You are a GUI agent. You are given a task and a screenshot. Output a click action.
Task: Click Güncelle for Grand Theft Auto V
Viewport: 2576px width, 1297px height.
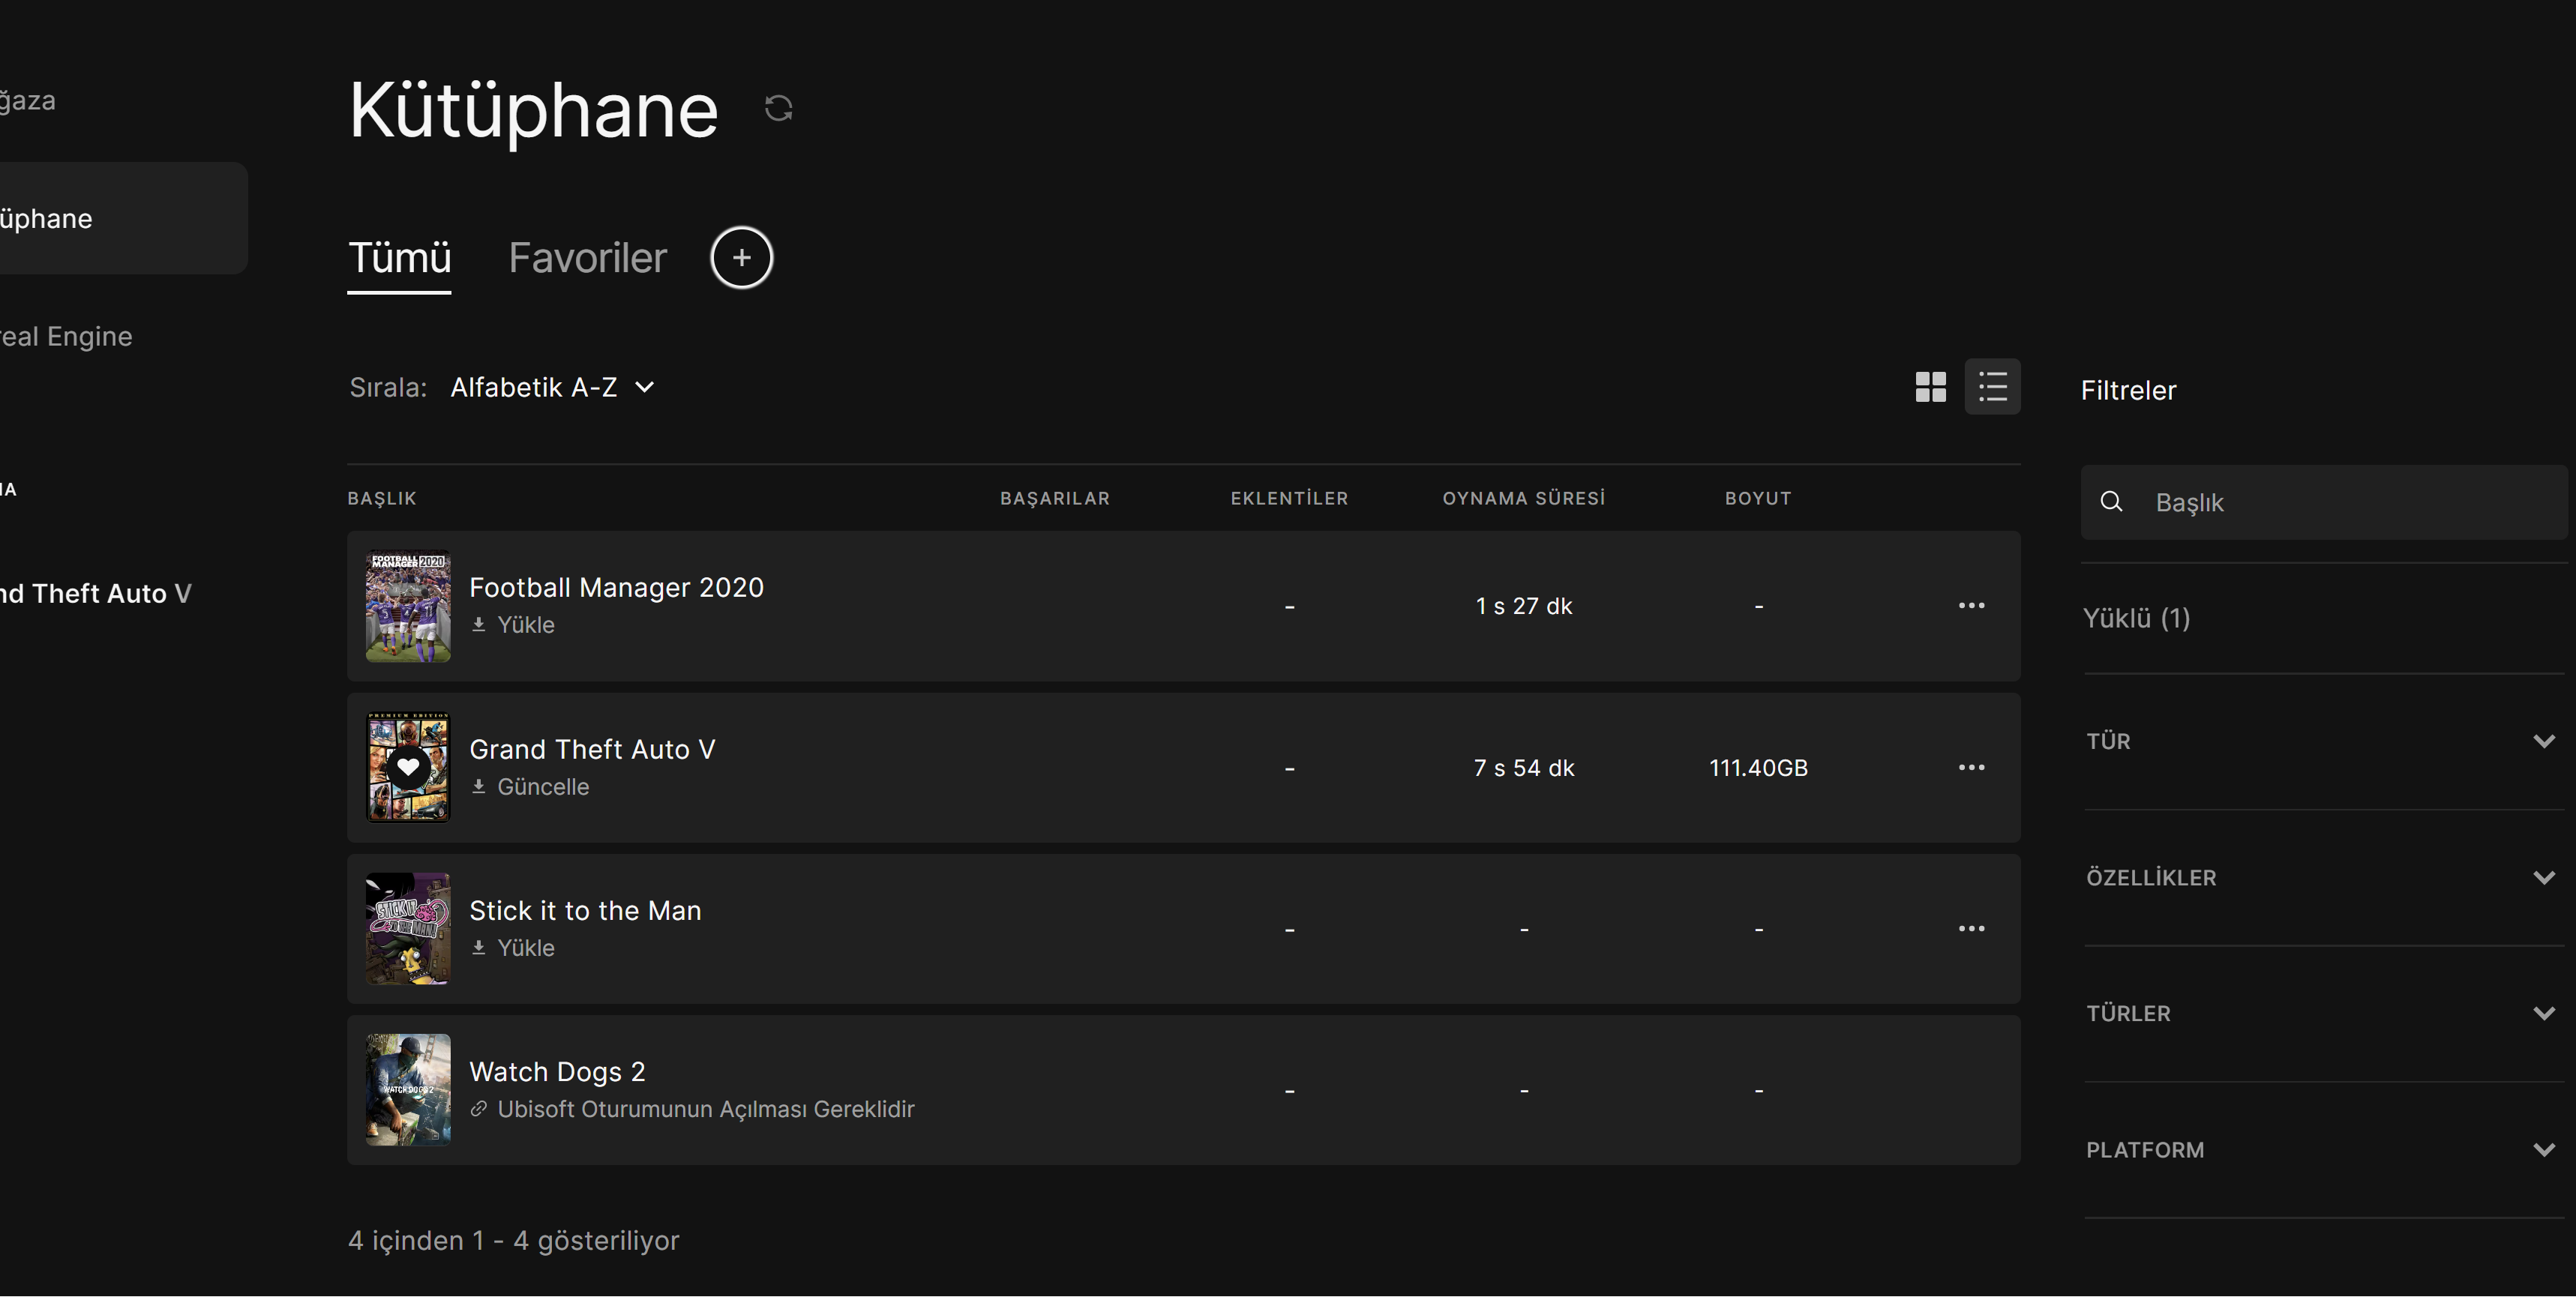[543, 786]
